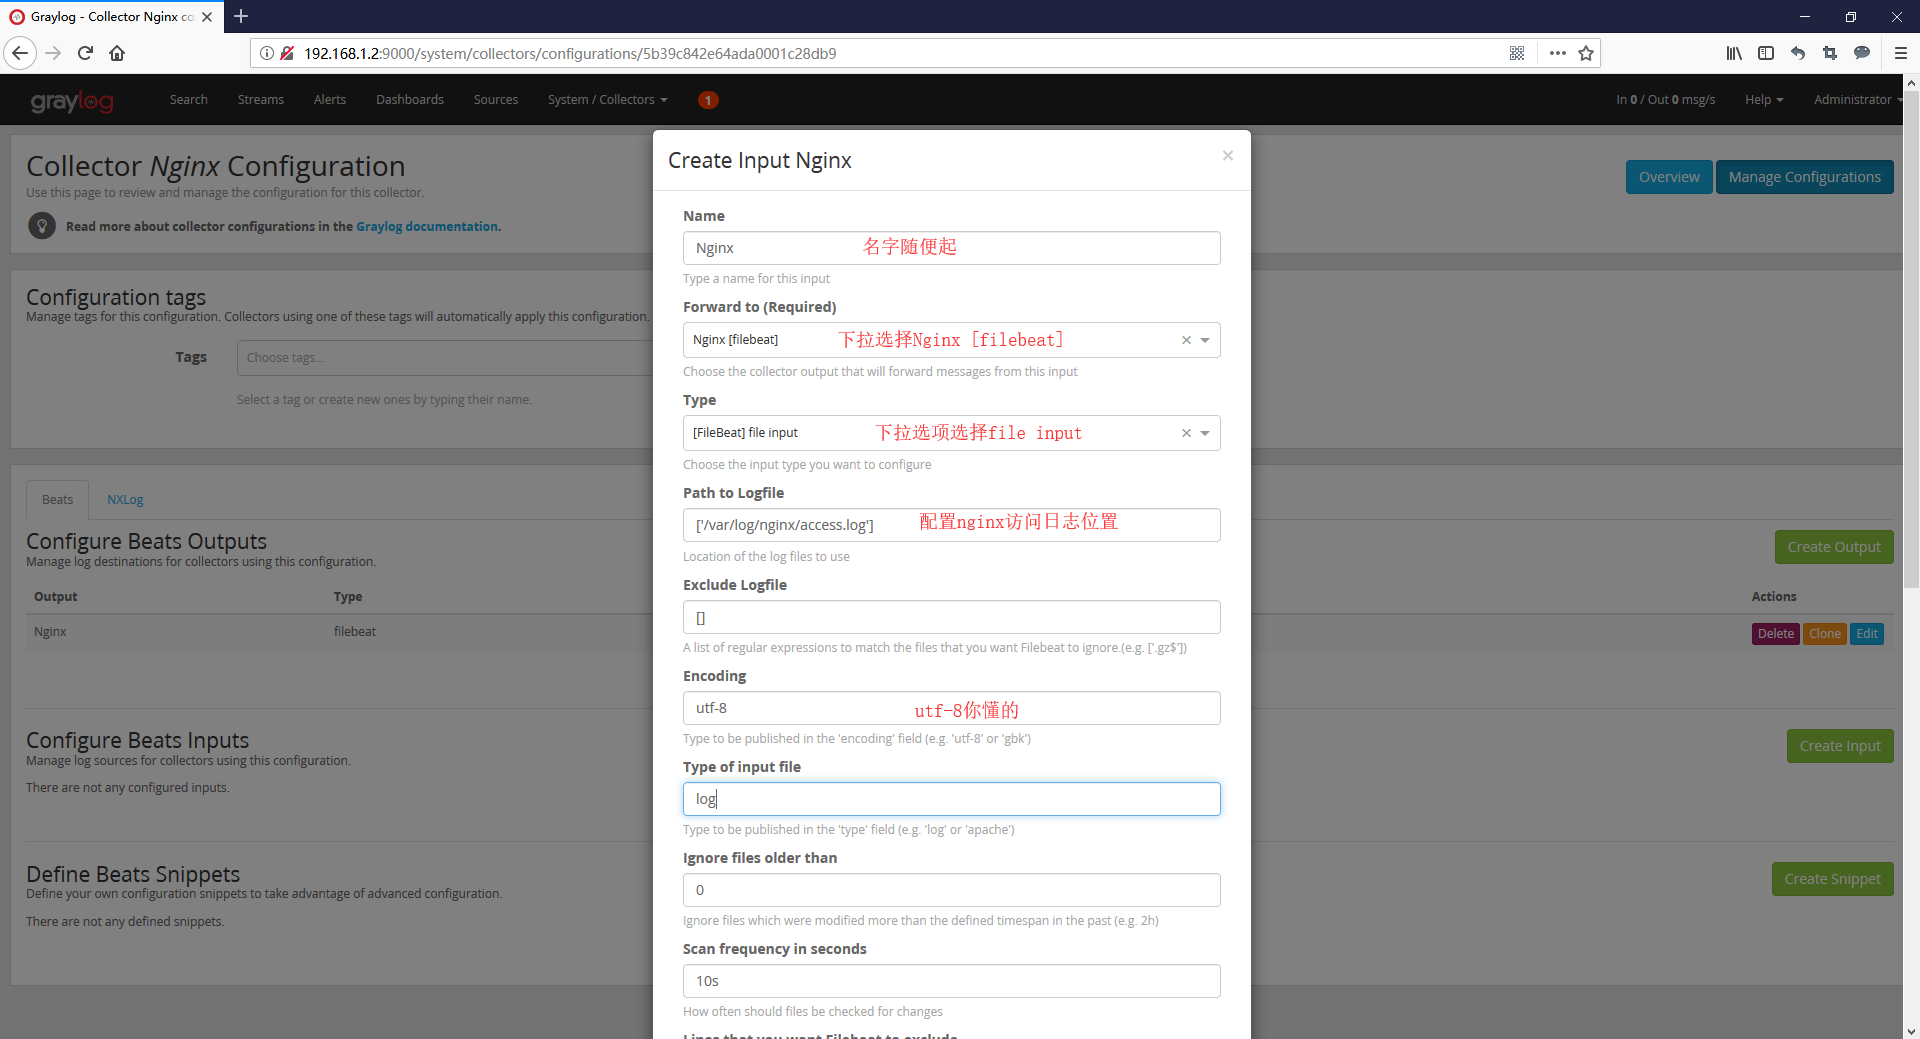Click the screenshot crop toolbar icon
The height and width of the screenshot is (1039, 1920).
1830,53
